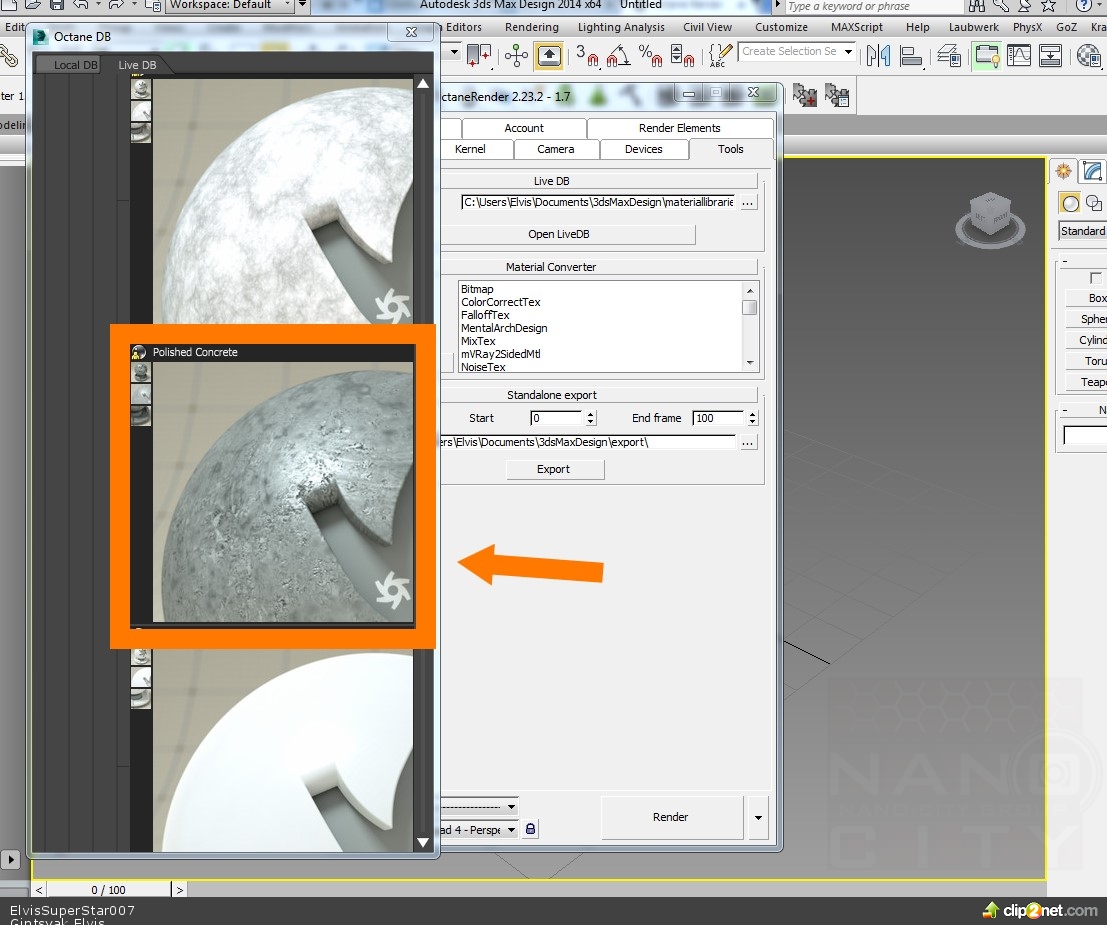Click the select link chain icon
The width and height of the screenshot is (1107, 925).
pos(8,56)
